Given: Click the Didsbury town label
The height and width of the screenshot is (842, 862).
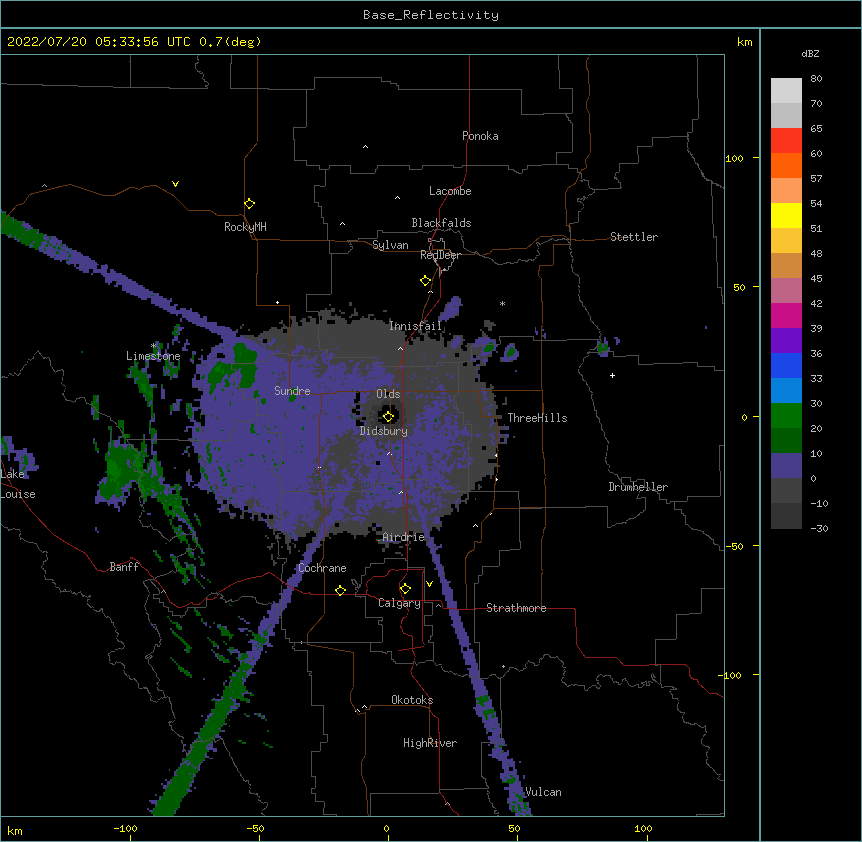Looking at the screenshot, I should click(x=384, y=431).
